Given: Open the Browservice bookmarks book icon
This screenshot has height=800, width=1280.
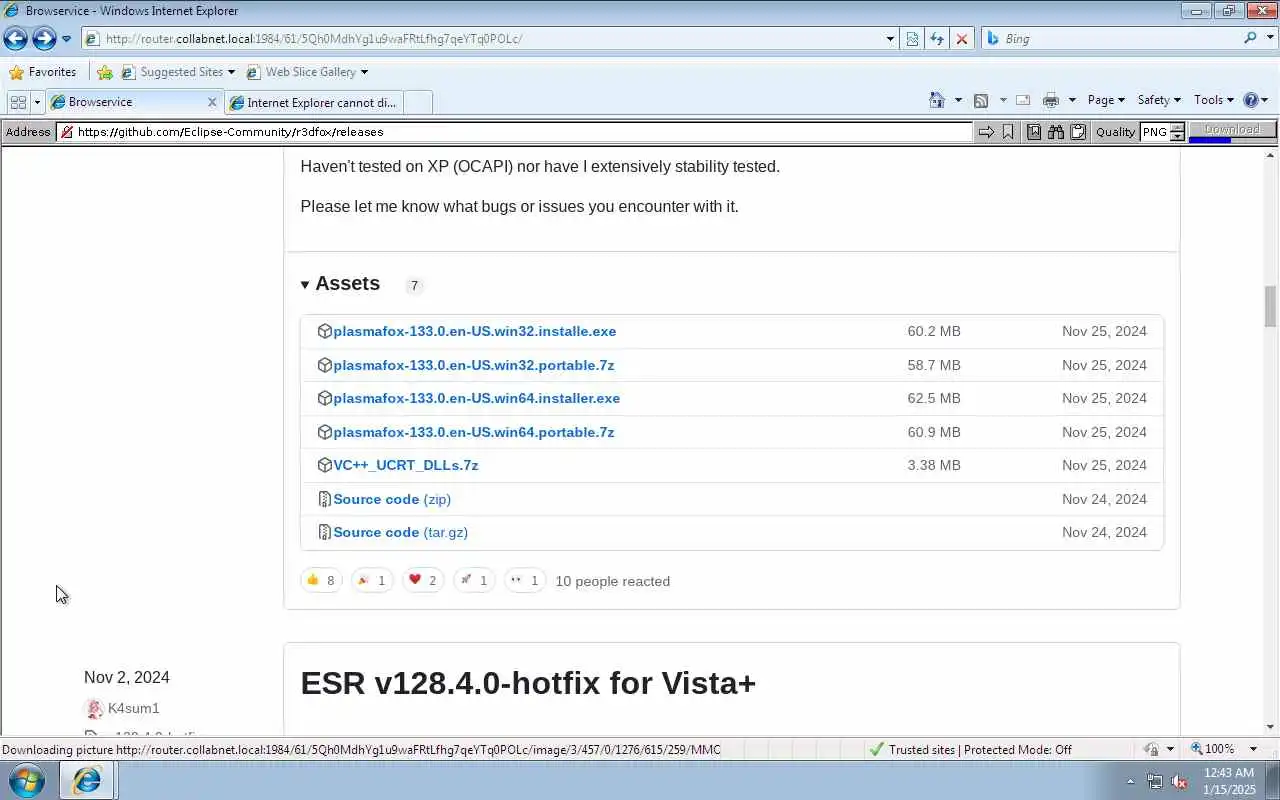Looking at the screenshot, I should point(1034,132).
